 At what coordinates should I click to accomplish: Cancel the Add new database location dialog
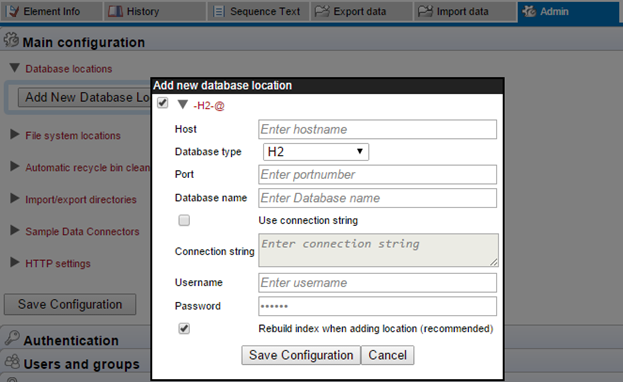coord(387,355)
